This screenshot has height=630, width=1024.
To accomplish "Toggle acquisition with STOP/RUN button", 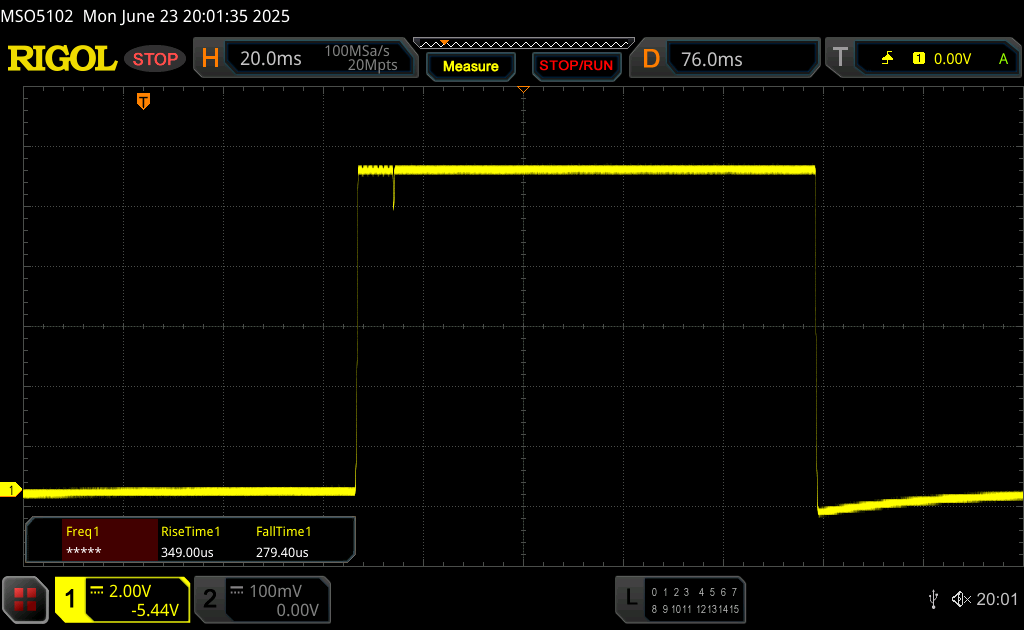I will click(x=575, y=66).
